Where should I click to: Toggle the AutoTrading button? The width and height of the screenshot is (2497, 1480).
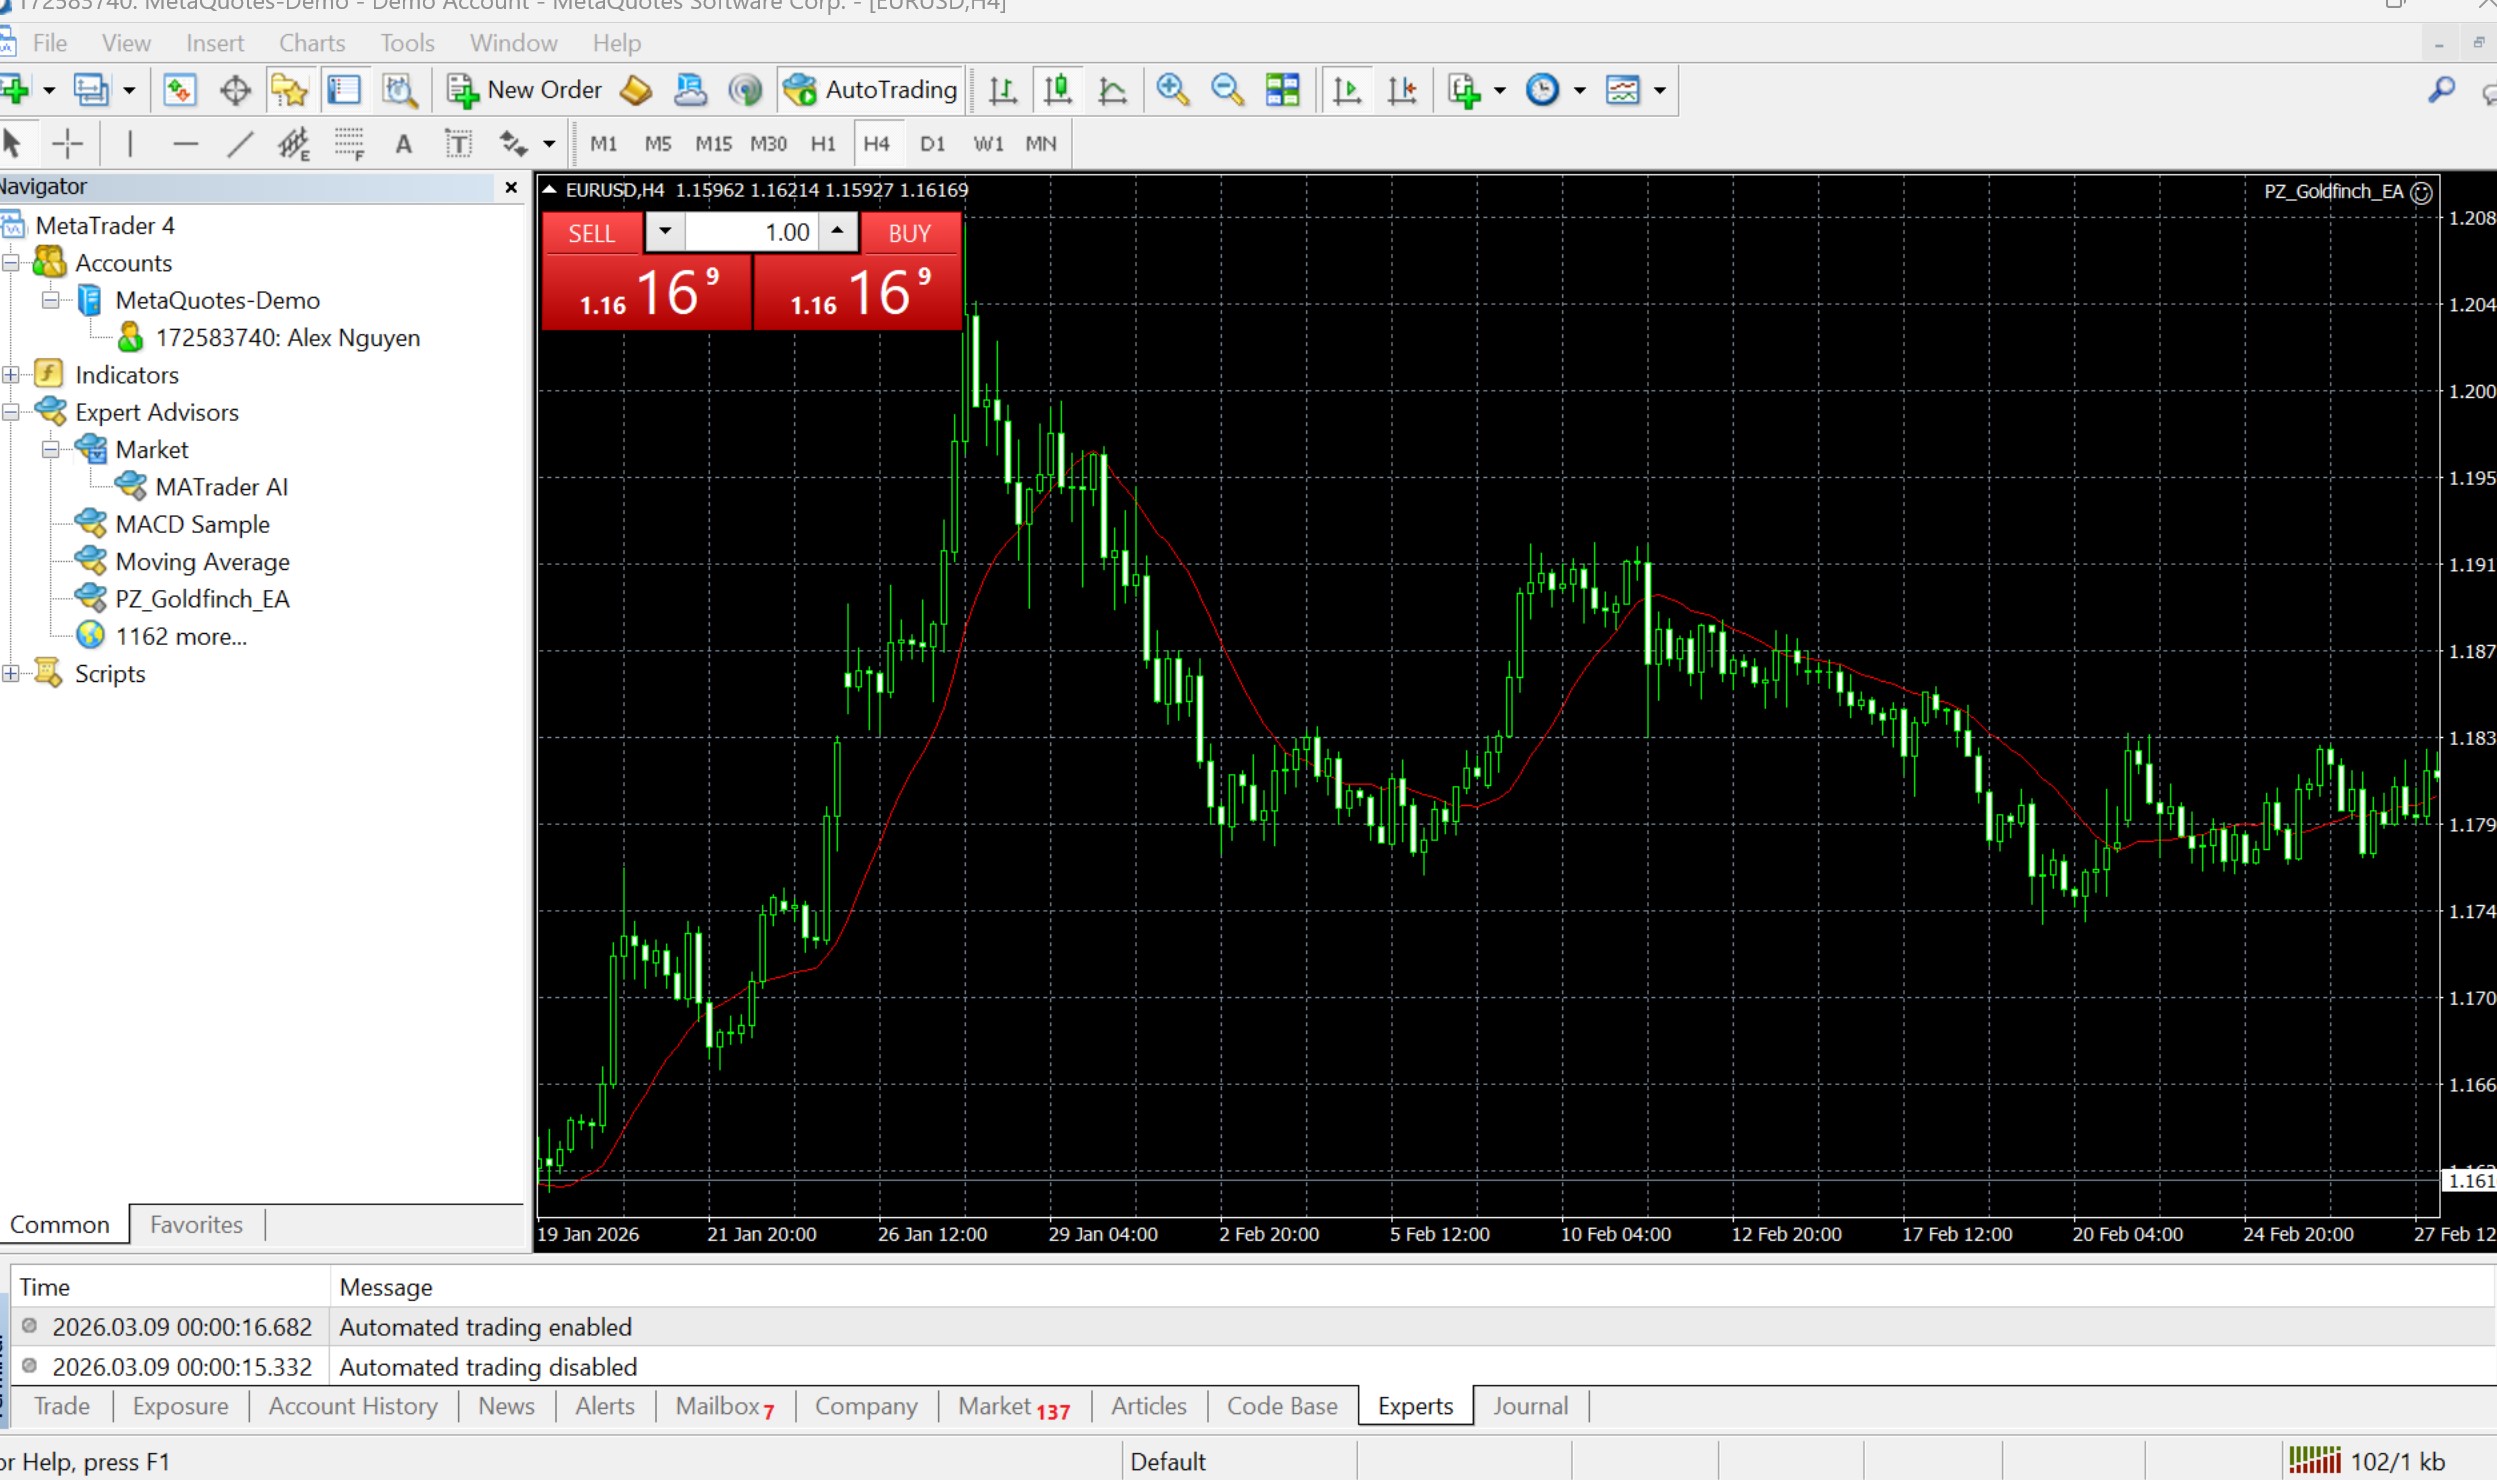point(871,90)
